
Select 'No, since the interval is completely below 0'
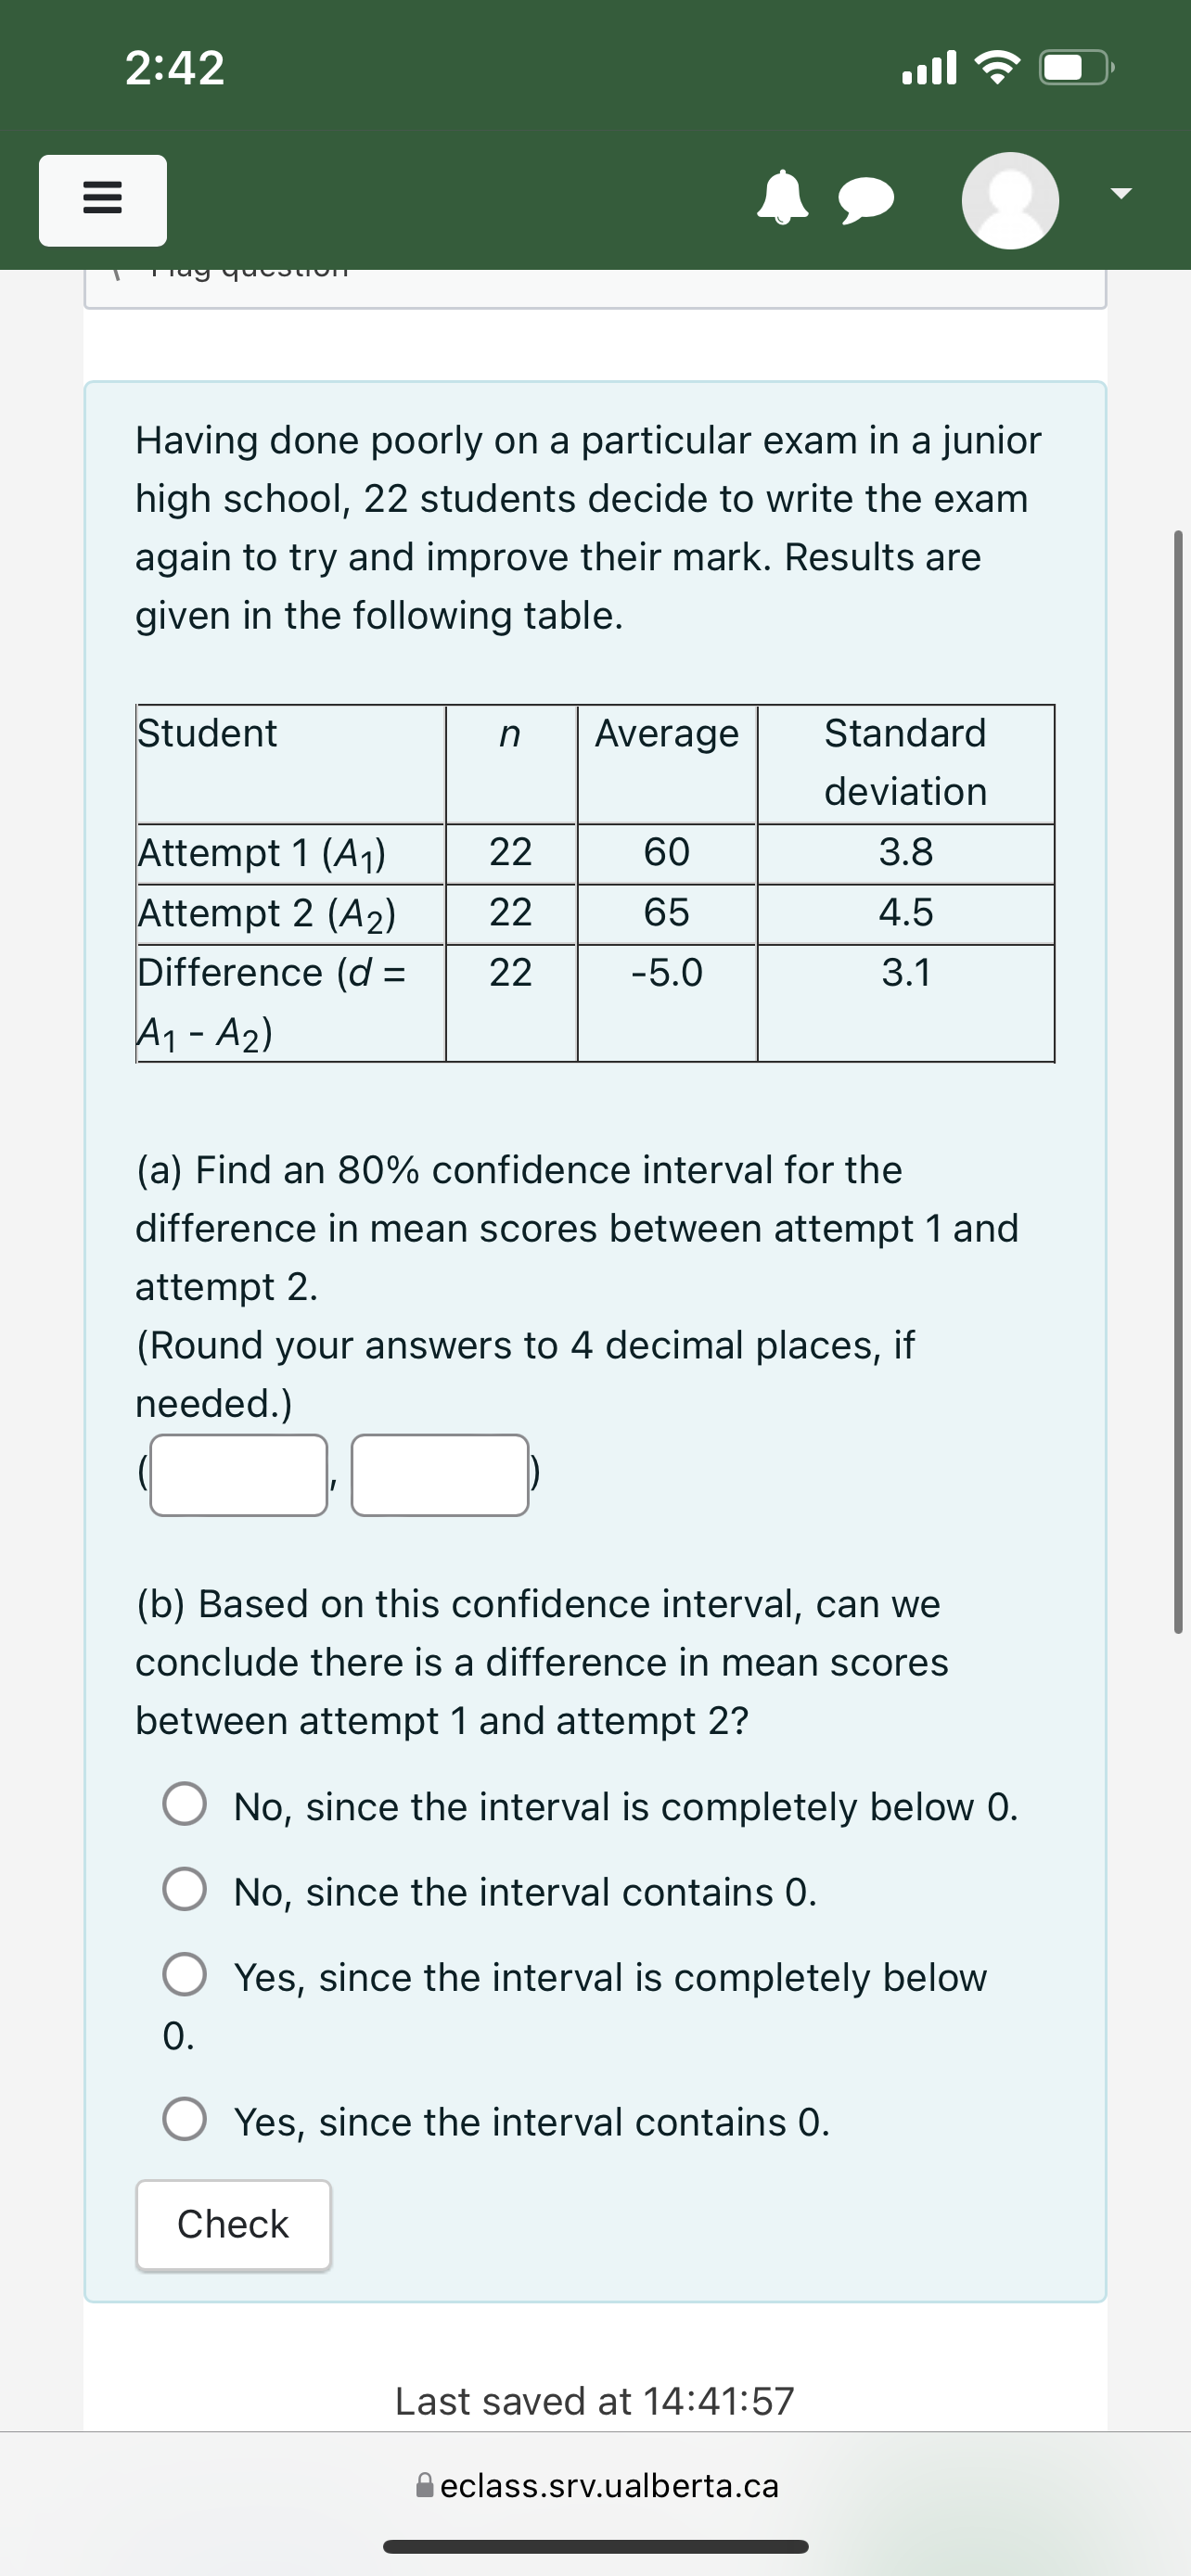point(185,1805)
